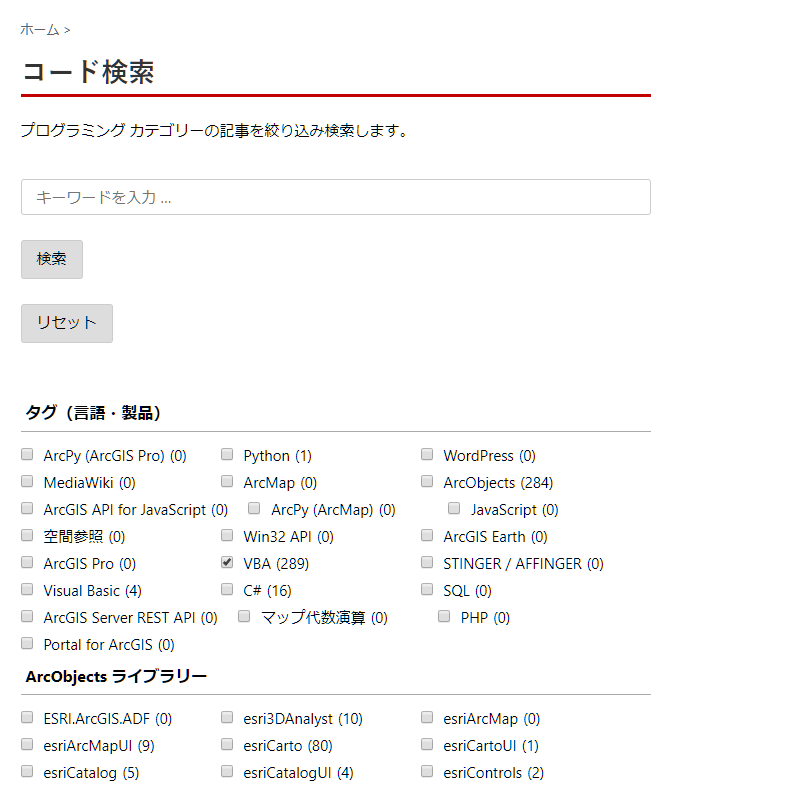Click the コード検索 page heading
Screen dimensions: 790x790
[88, 72]
